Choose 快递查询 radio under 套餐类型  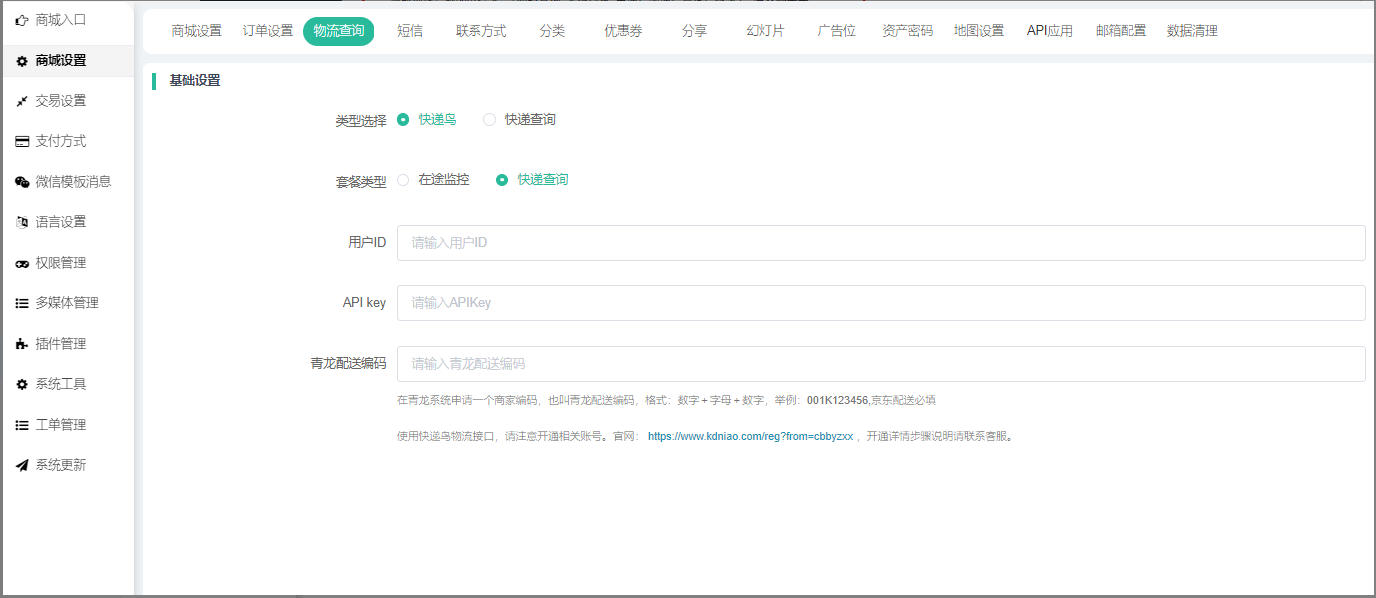point(502,180)
